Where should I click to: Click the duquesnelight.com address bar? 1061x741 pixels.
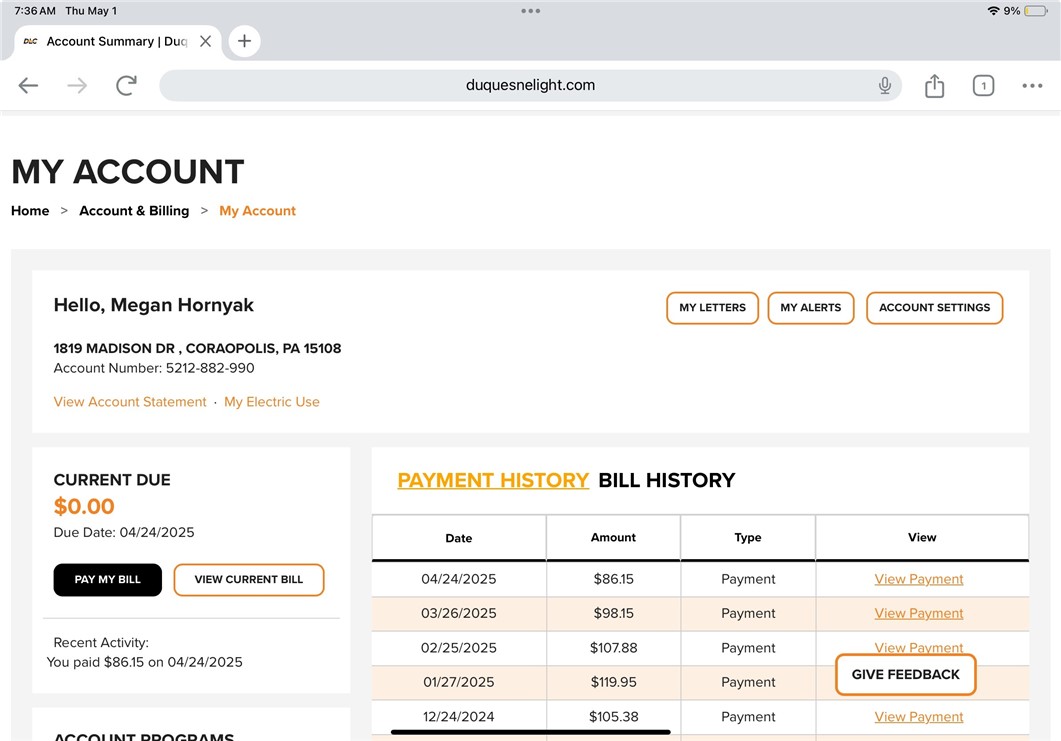530,85
